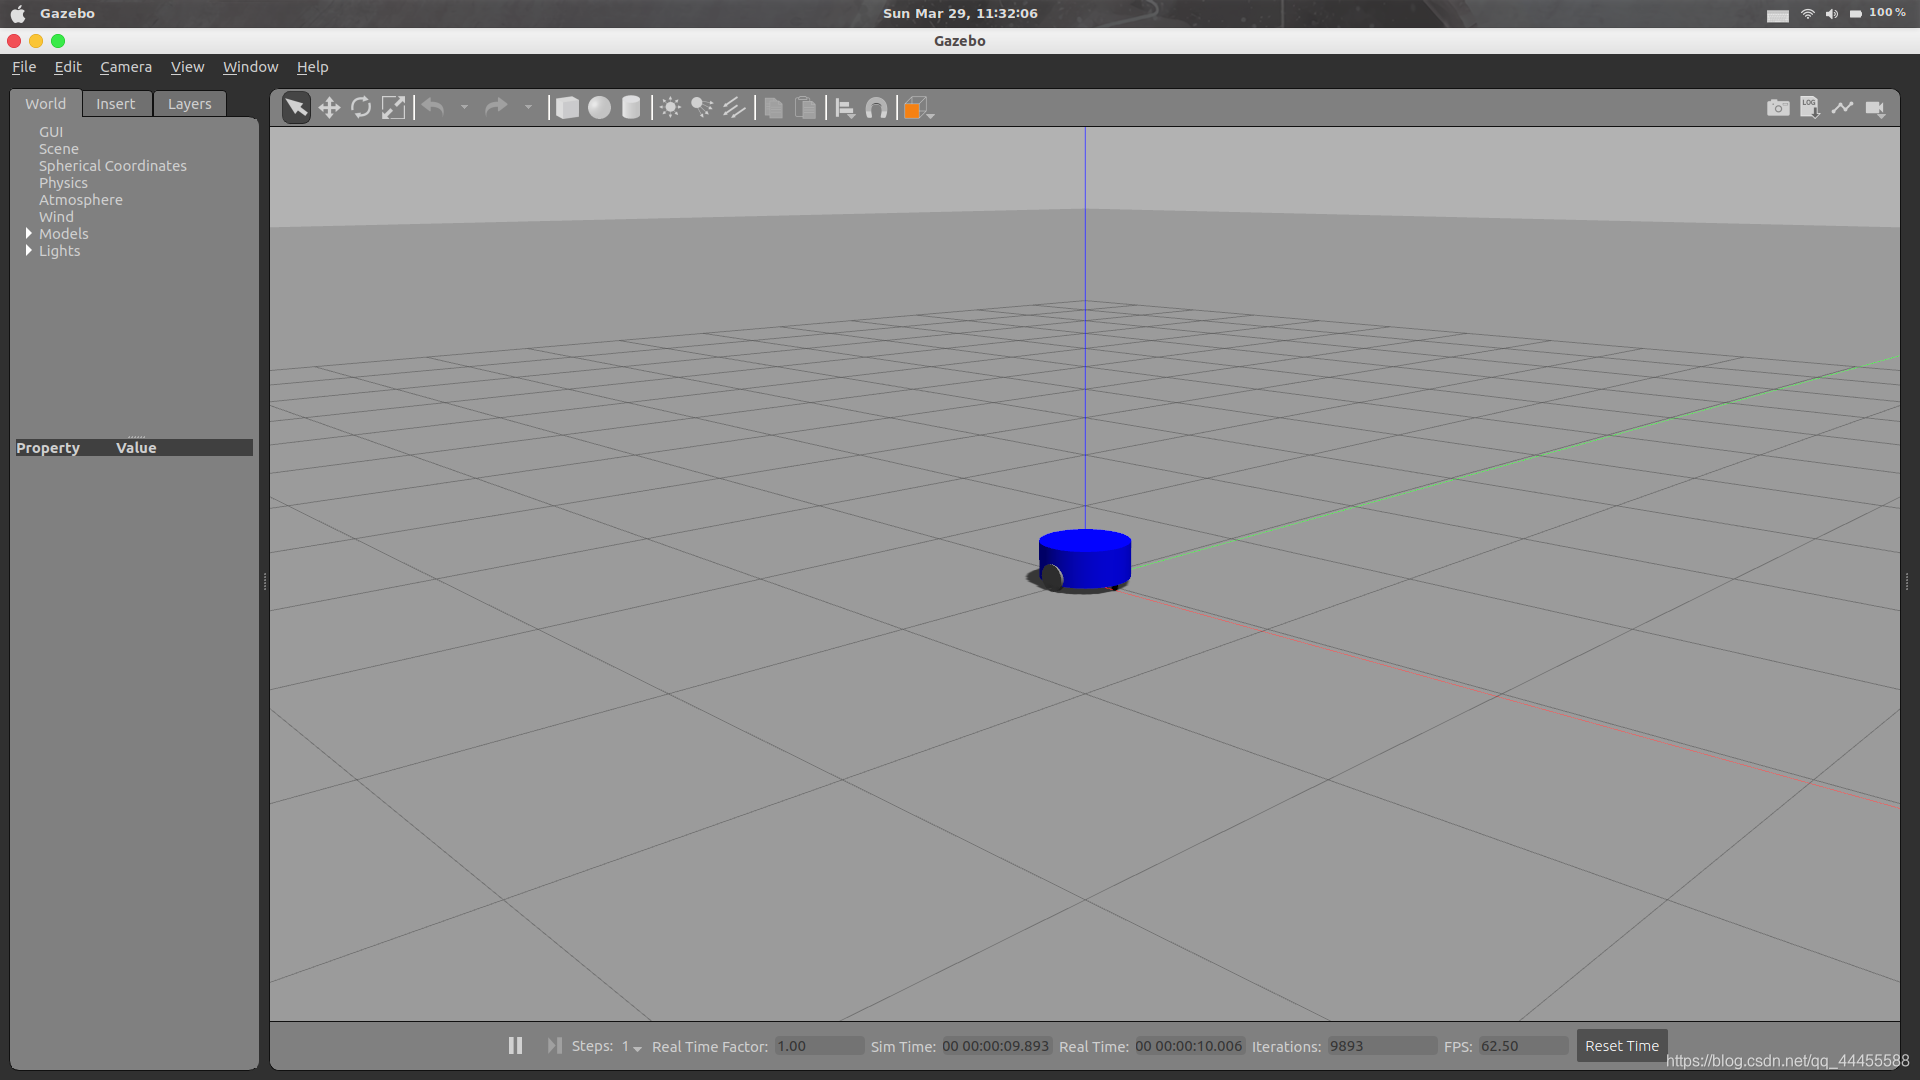Click the Property column header
The height and width of the screenshot is (1080, 1920).
point(48,448)
